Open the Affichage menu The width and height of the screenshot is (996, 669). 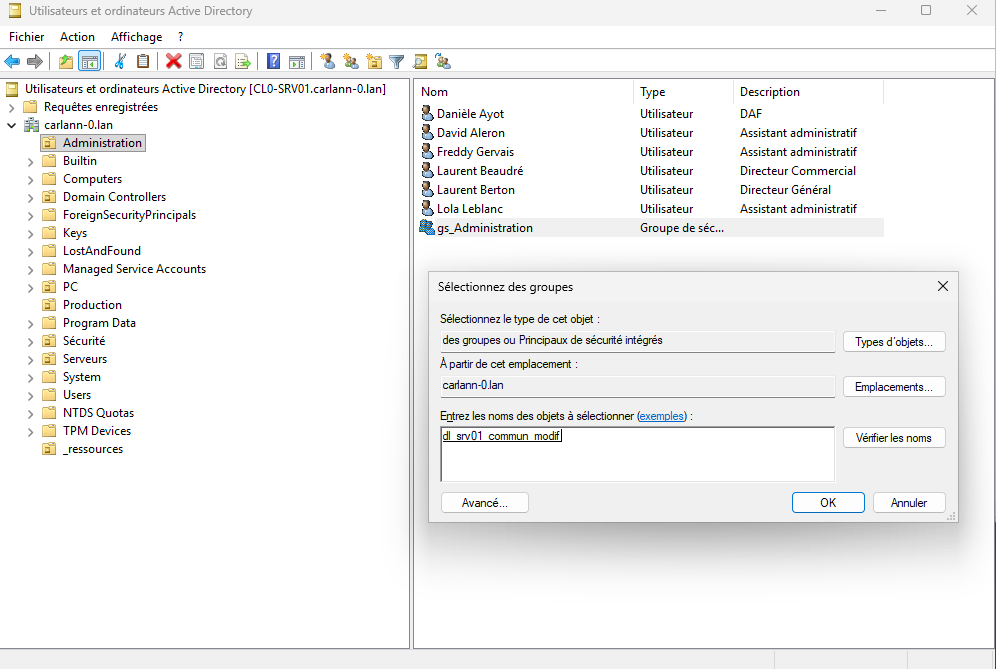coord(137,37)
